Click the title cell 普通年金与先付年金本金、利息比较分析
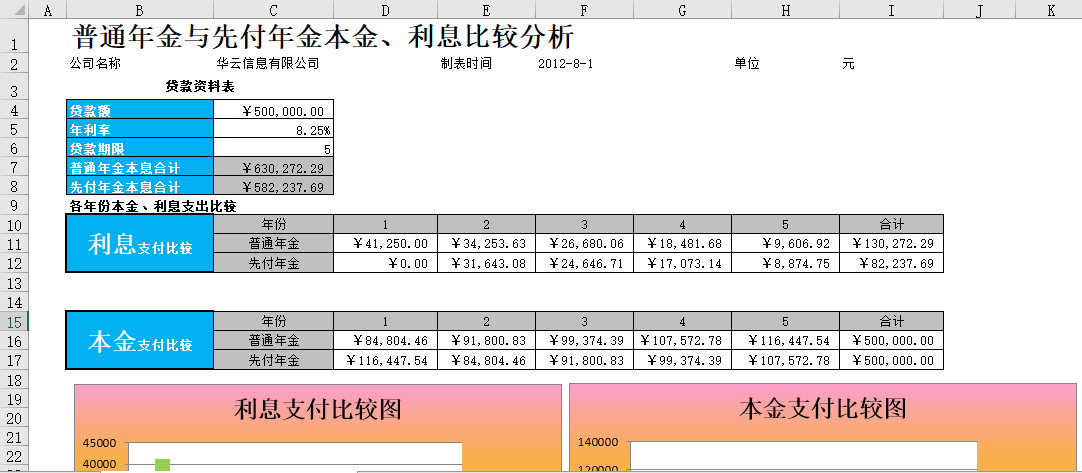The height and width of the screenshot is (473, 1082). pos(324,38)
